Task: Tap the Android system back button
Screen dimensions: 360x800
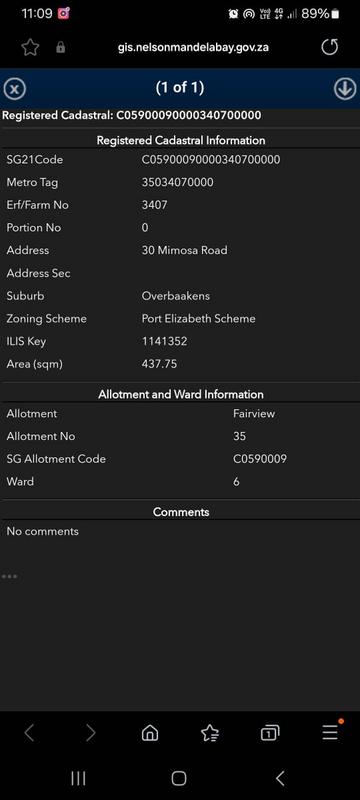Action: [x=280, y=778]
